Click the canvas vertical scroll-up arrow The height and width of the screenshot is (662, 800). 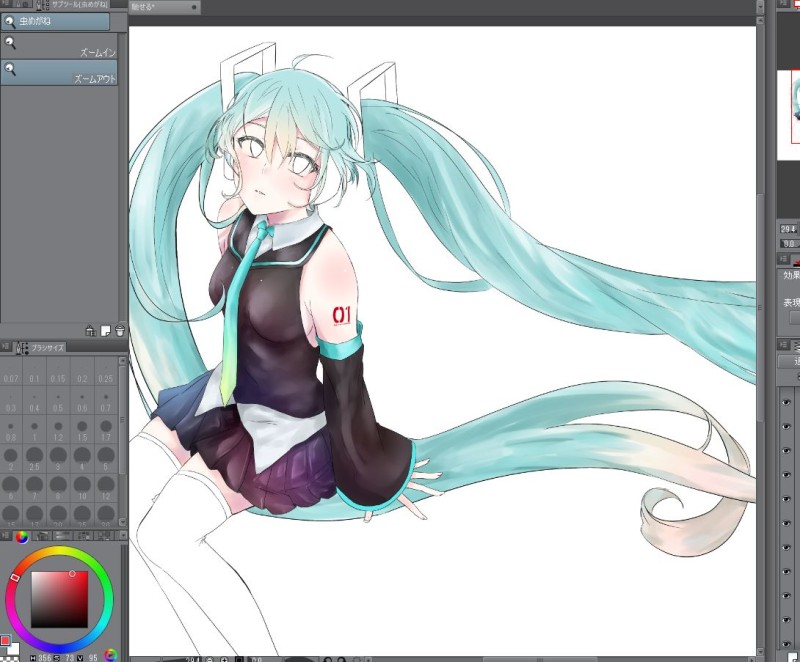pos(760,20)
